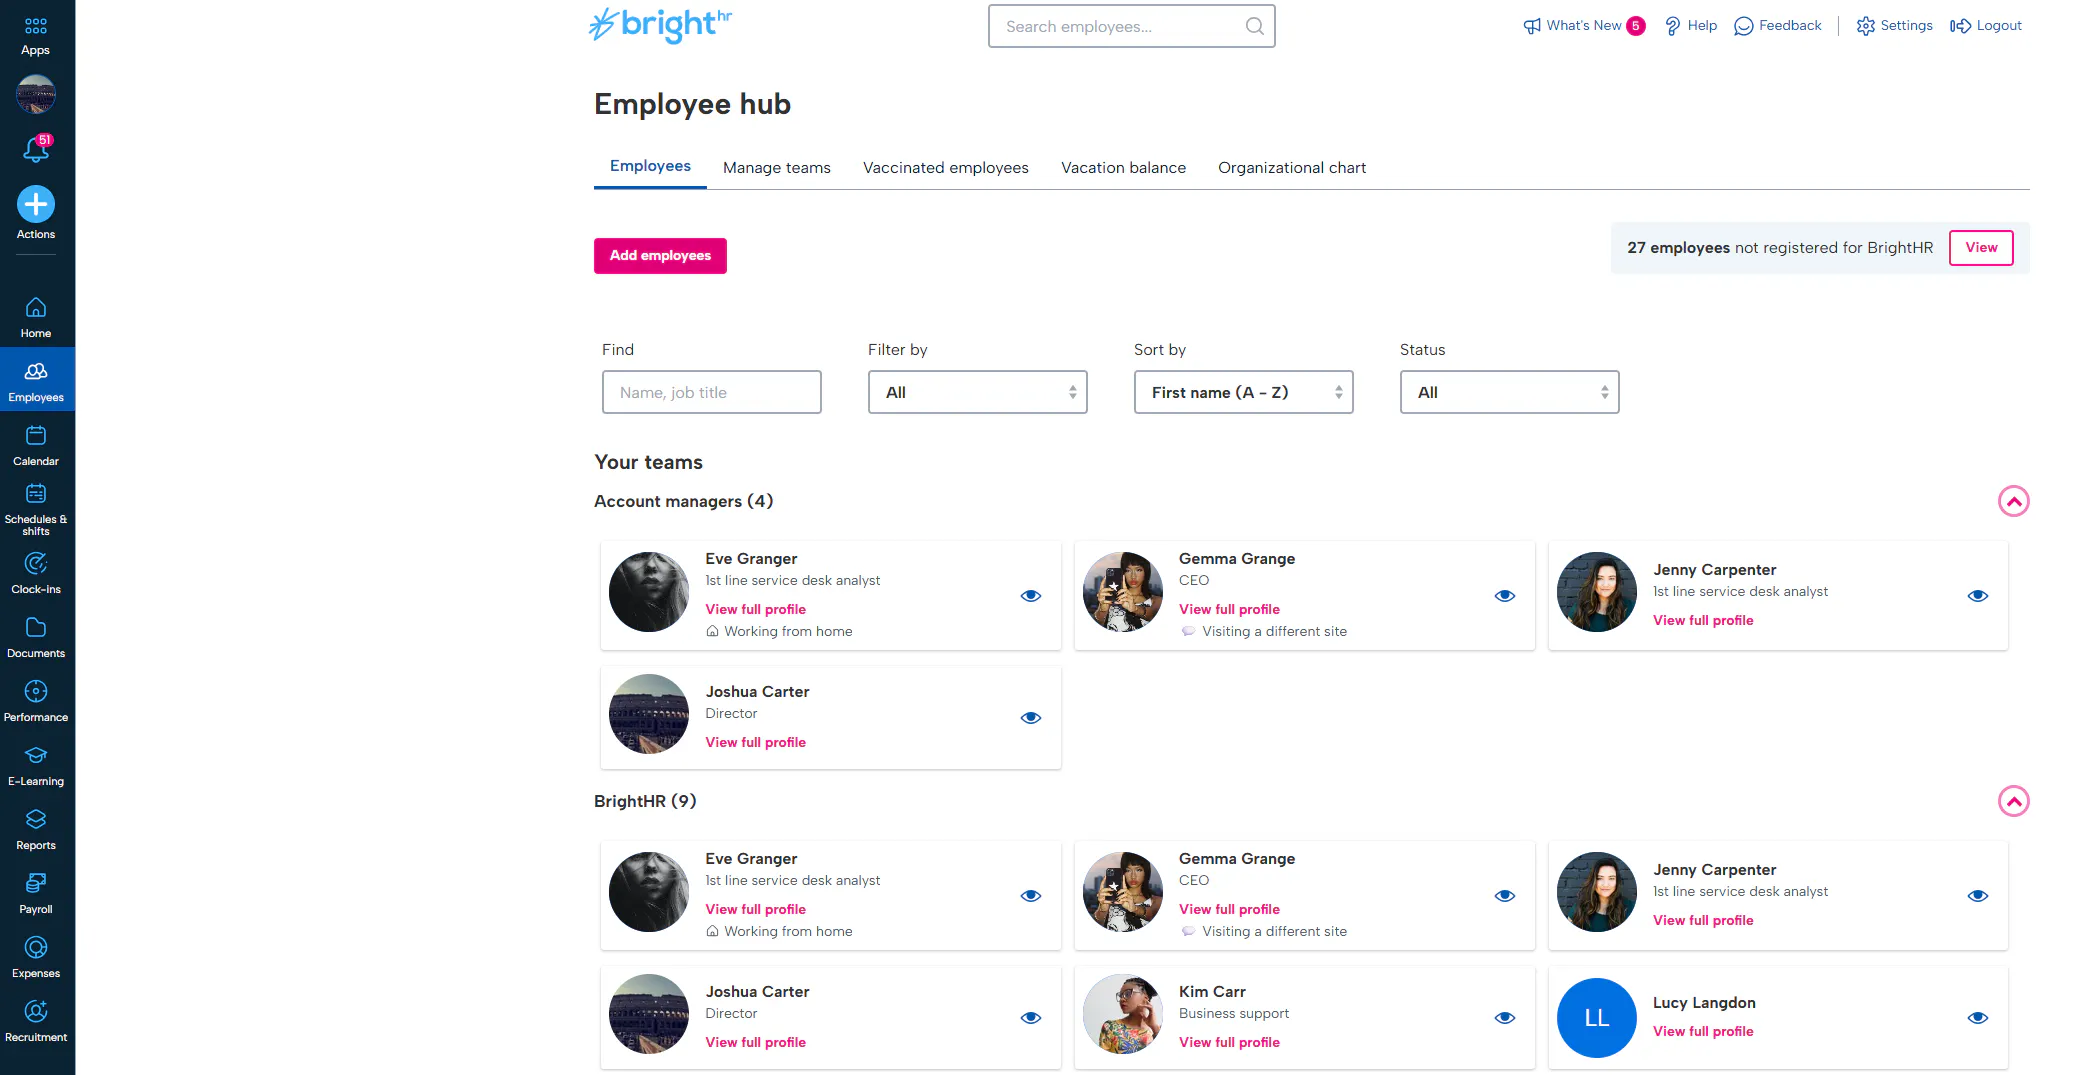Open the Organizational chart tab
The image size is (2080, 1075).
tap(1292, 167)
